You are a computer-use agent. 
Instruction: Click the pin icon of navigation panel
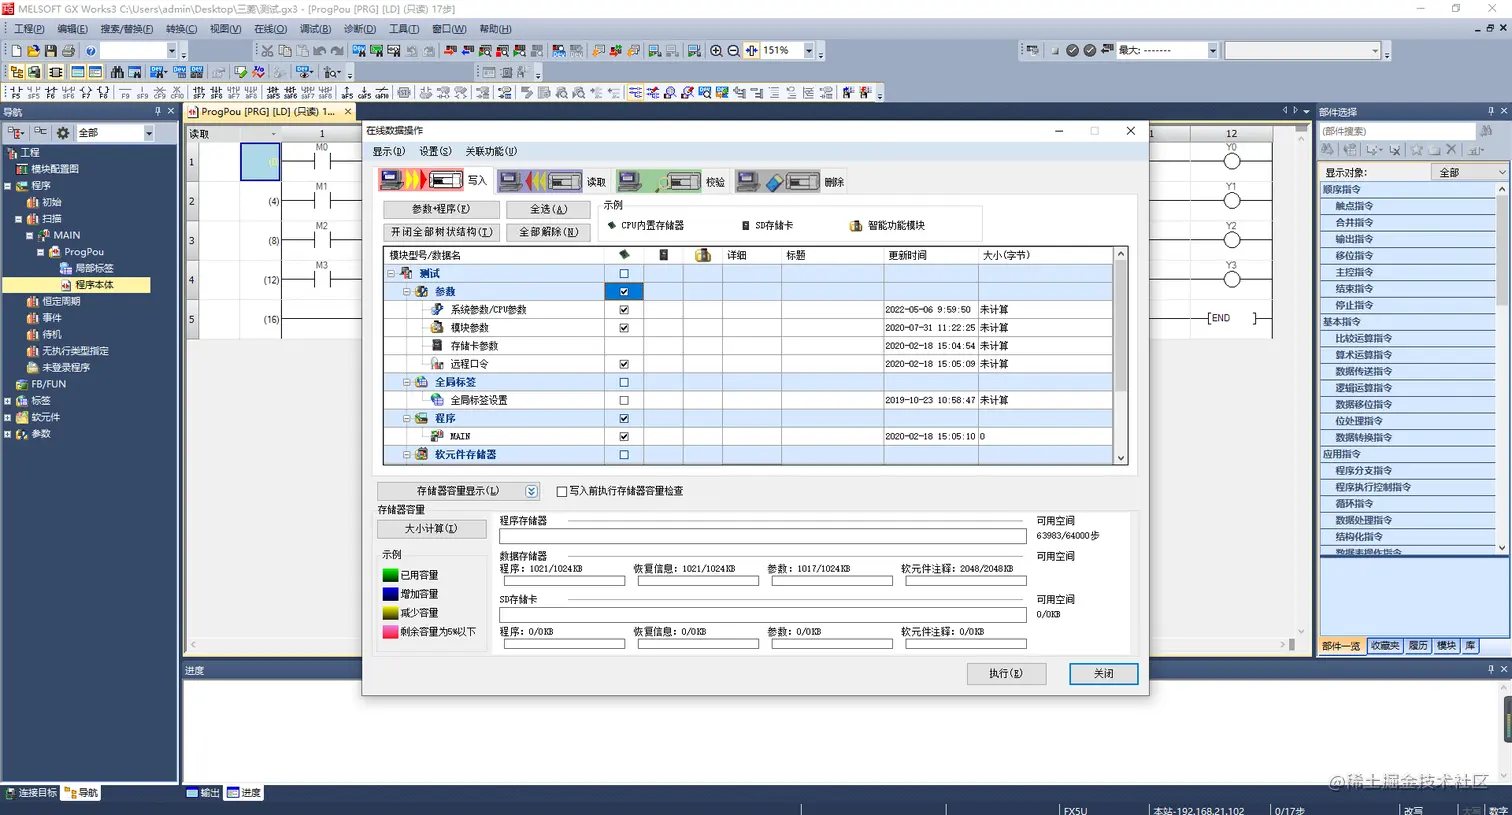157,112
